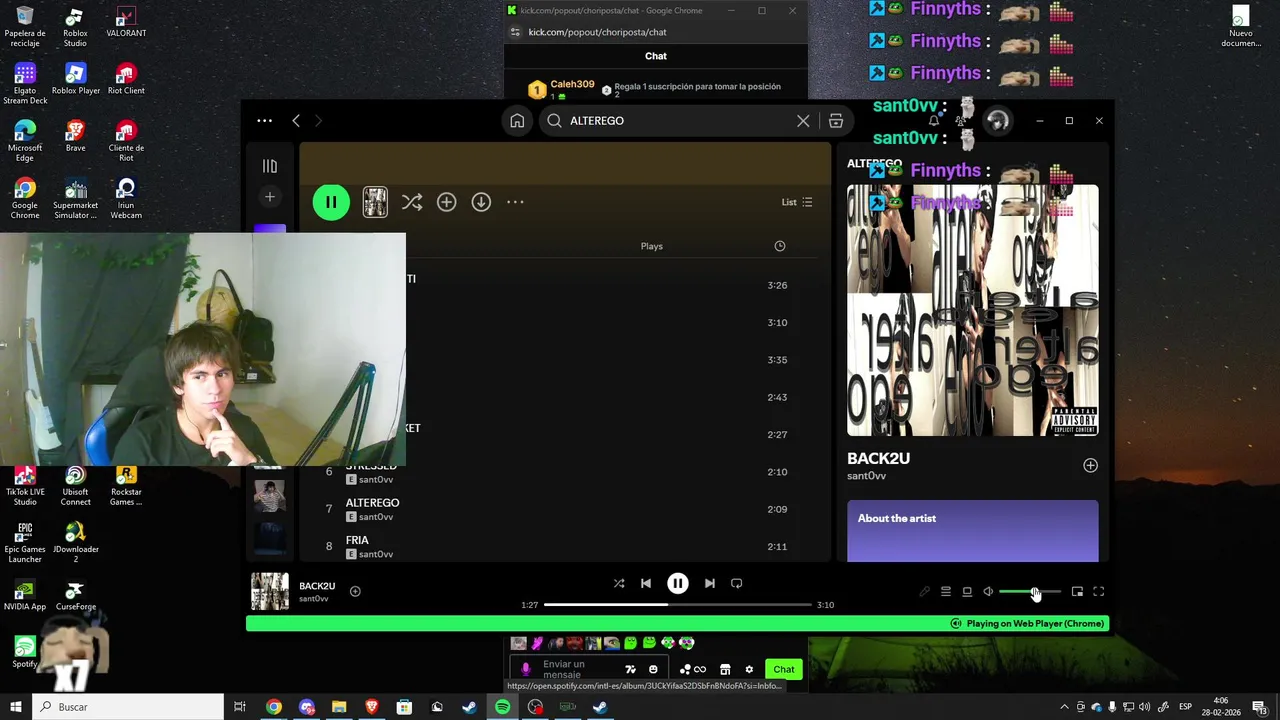Image resolution: width=1280 pixels, height=720 pixels.
Task: Enter Spotify full screen mode
Action: pos(1098,592)
